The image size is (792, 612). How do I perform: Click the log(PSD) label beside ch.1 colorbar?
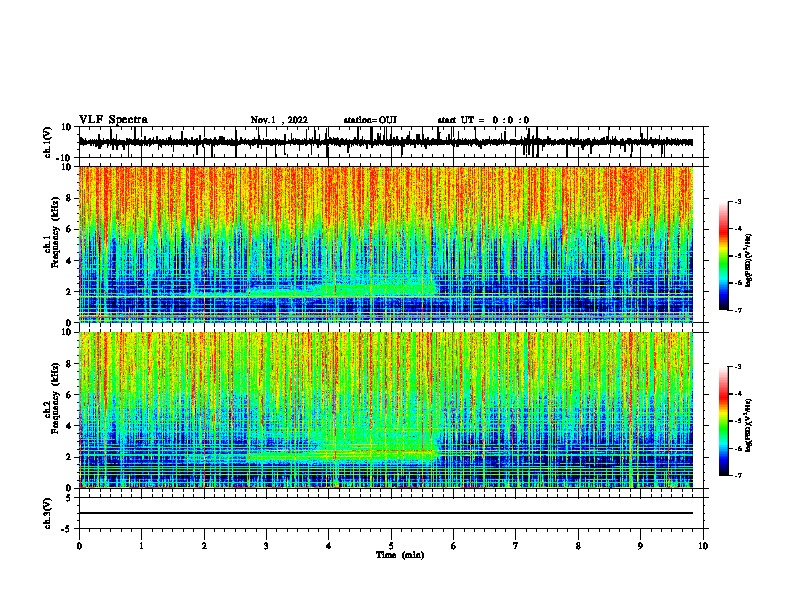pyautogui.click(x=748, y=261)
